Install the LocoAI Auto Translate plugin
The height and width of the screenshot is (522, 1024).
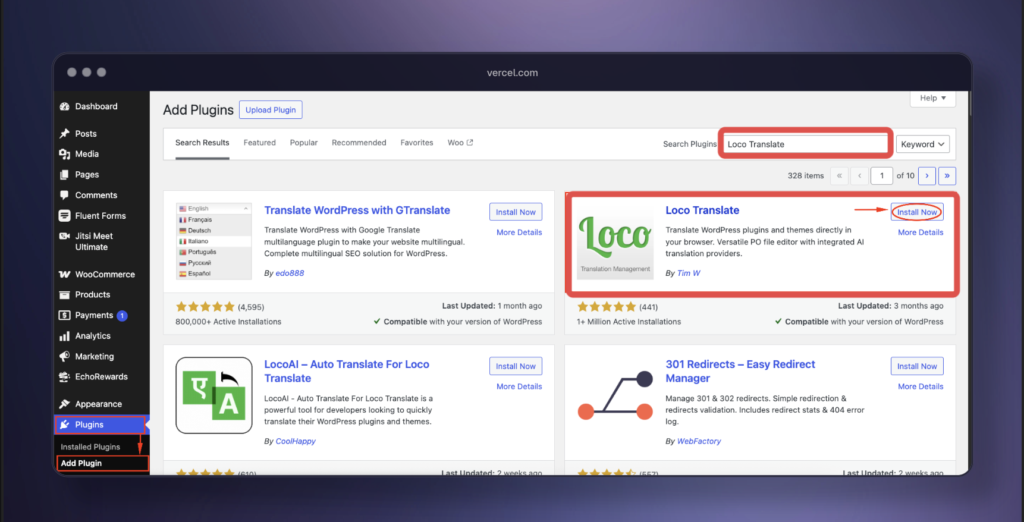pos(516,367)
